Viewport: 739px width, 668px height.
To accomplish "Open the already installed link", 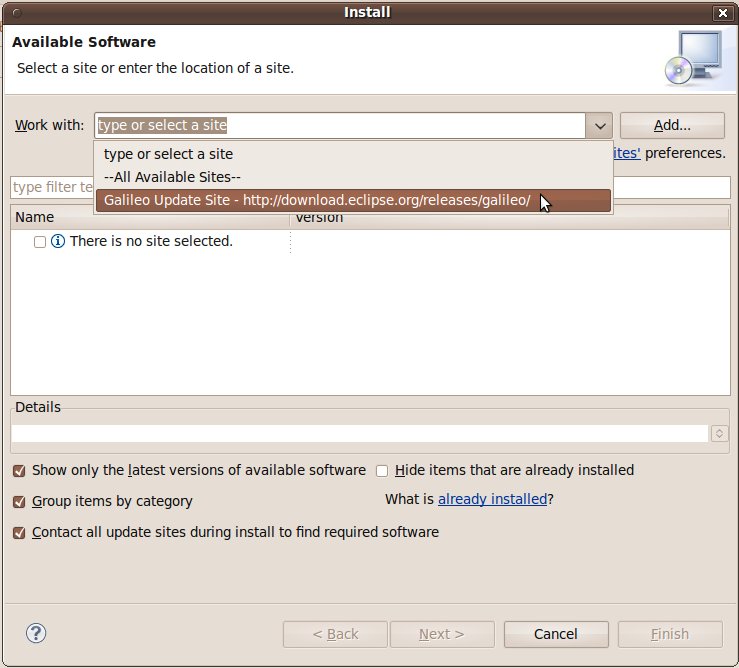I will tap(492, 499).
